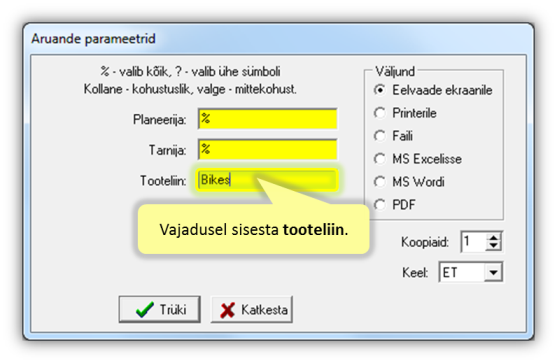Click the green checkmark icon on Trüki
557x363 pixels.
(x=145, y=310)
